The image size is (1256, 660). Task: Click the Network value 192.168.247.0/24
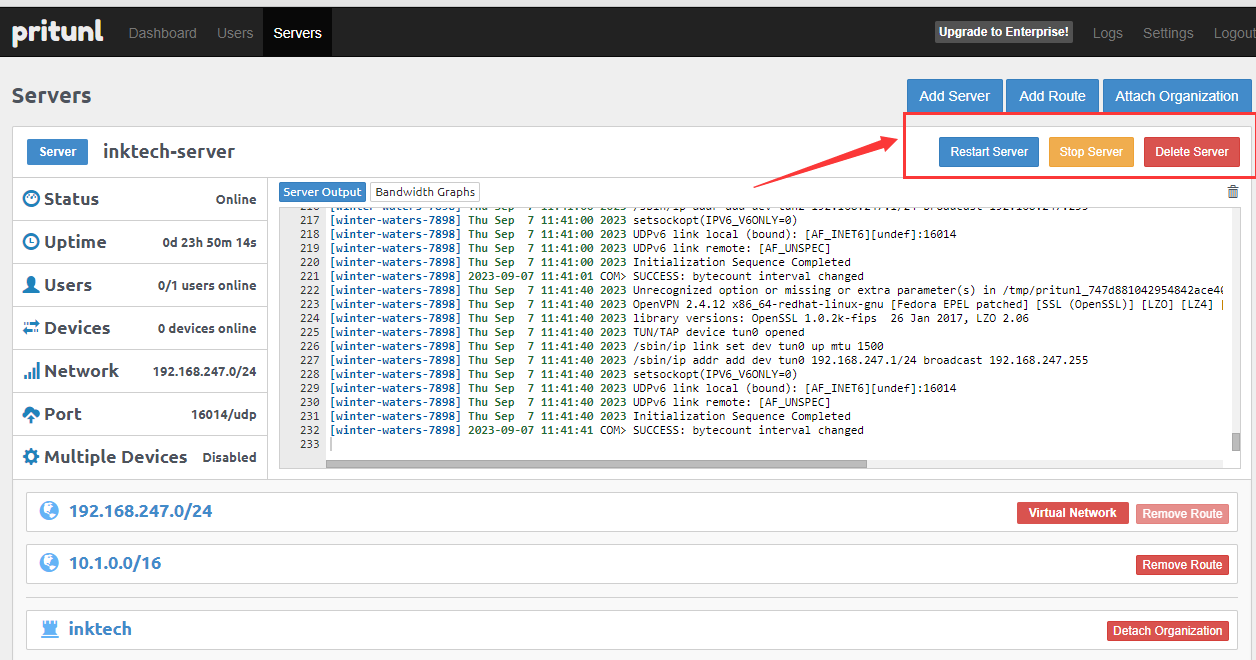(x=204, y=371)
